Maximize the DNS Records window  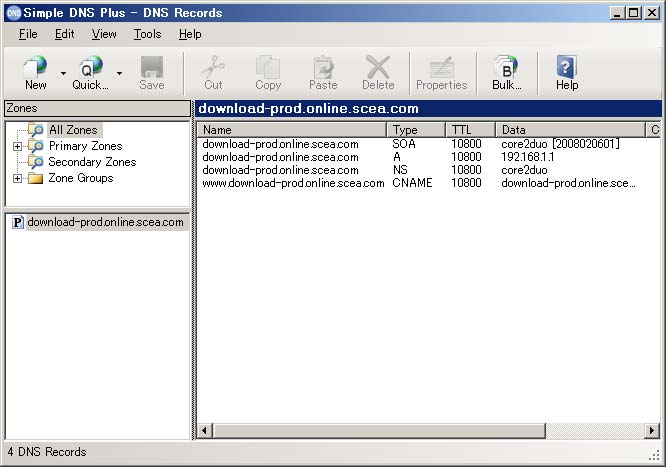[x=634, y=13]
